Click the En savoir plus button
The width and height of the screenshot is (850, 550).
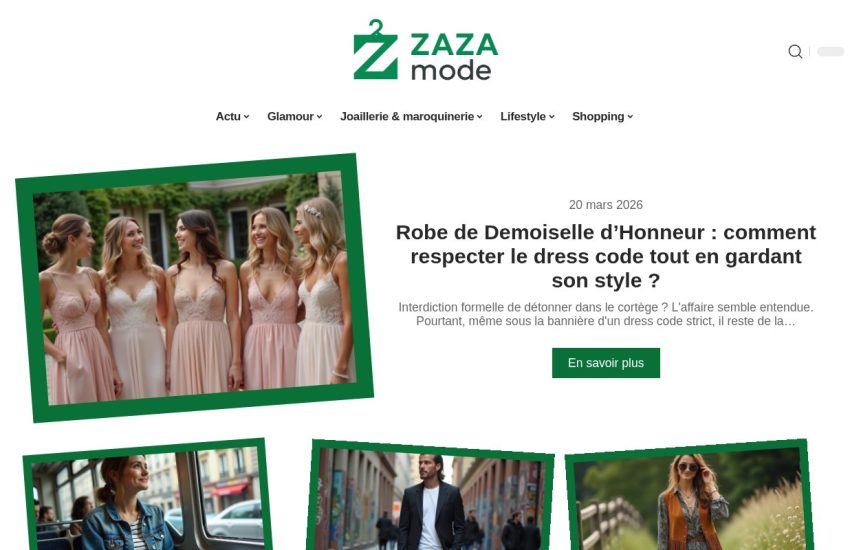(x=606, y=363)
